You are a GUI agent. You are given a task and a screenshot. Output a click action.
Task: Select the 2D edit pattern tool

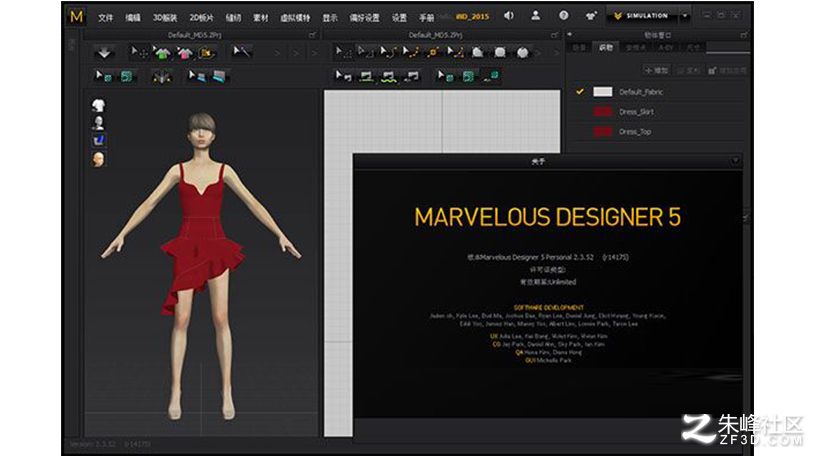[365, 52]
